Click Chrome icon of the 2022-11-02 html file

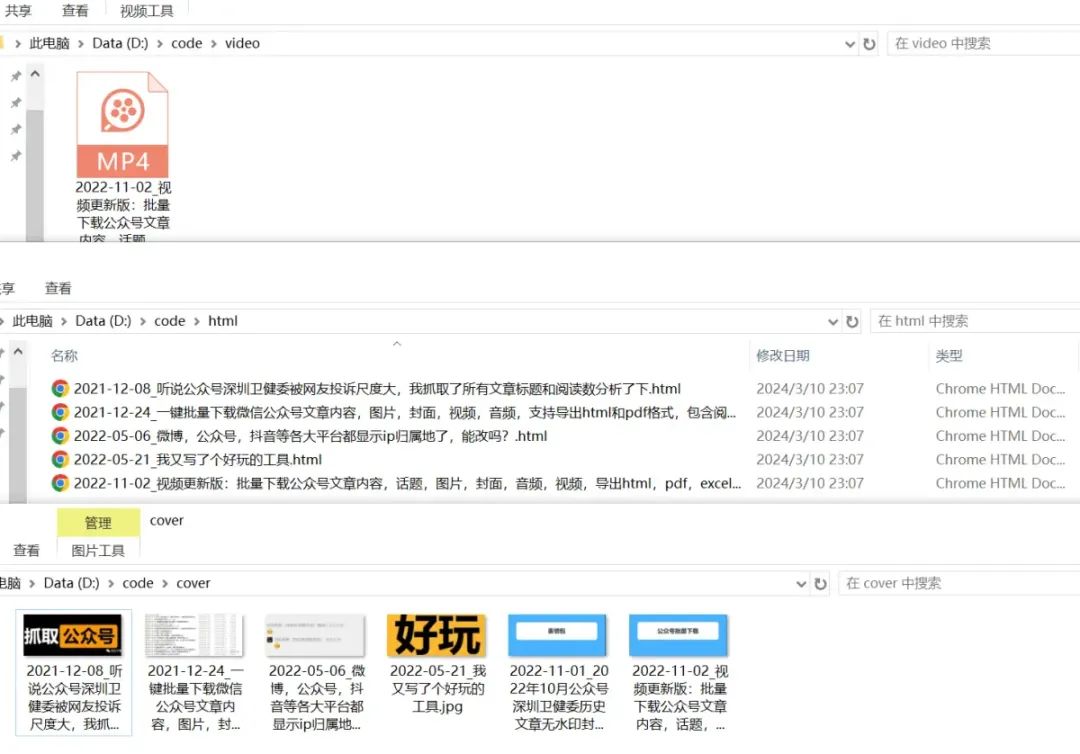tap(60, 483)
